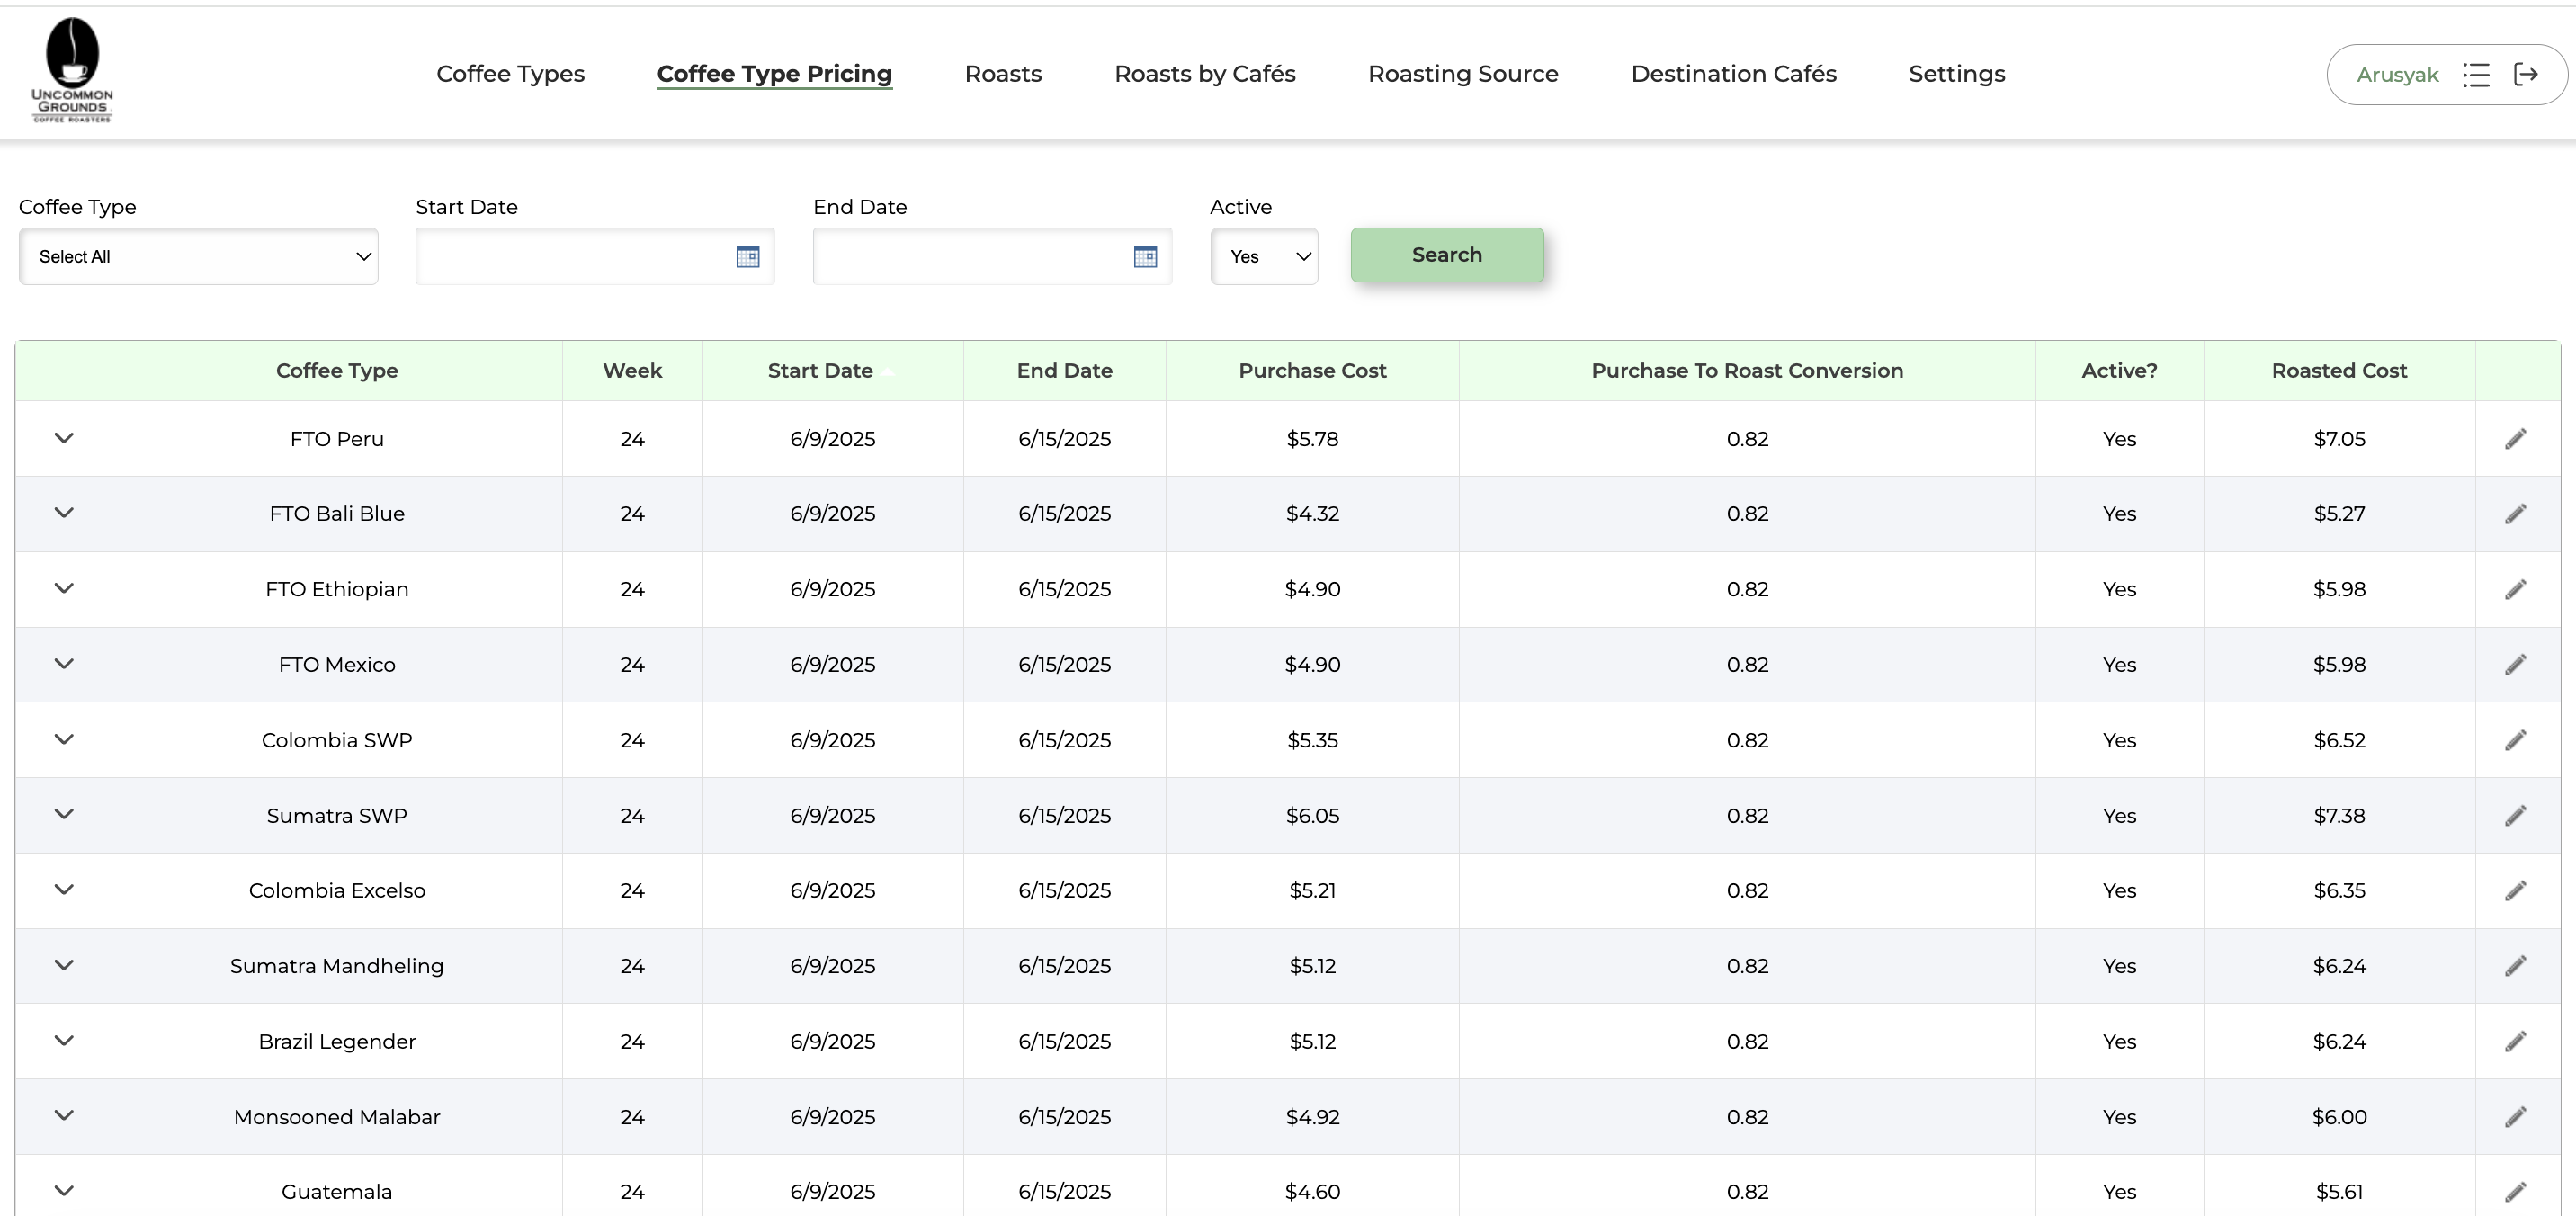Edit the Monsooned Malabar pricing row
This screenshot has height=1216, width=2576.
pyautogui.click(x=2516, y=1116)
